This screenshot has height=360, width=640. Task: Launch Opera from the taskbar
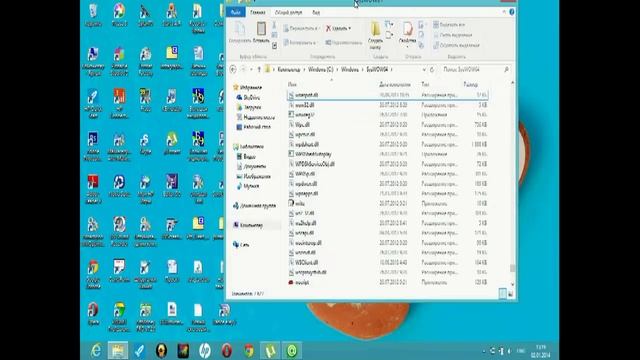227,350
